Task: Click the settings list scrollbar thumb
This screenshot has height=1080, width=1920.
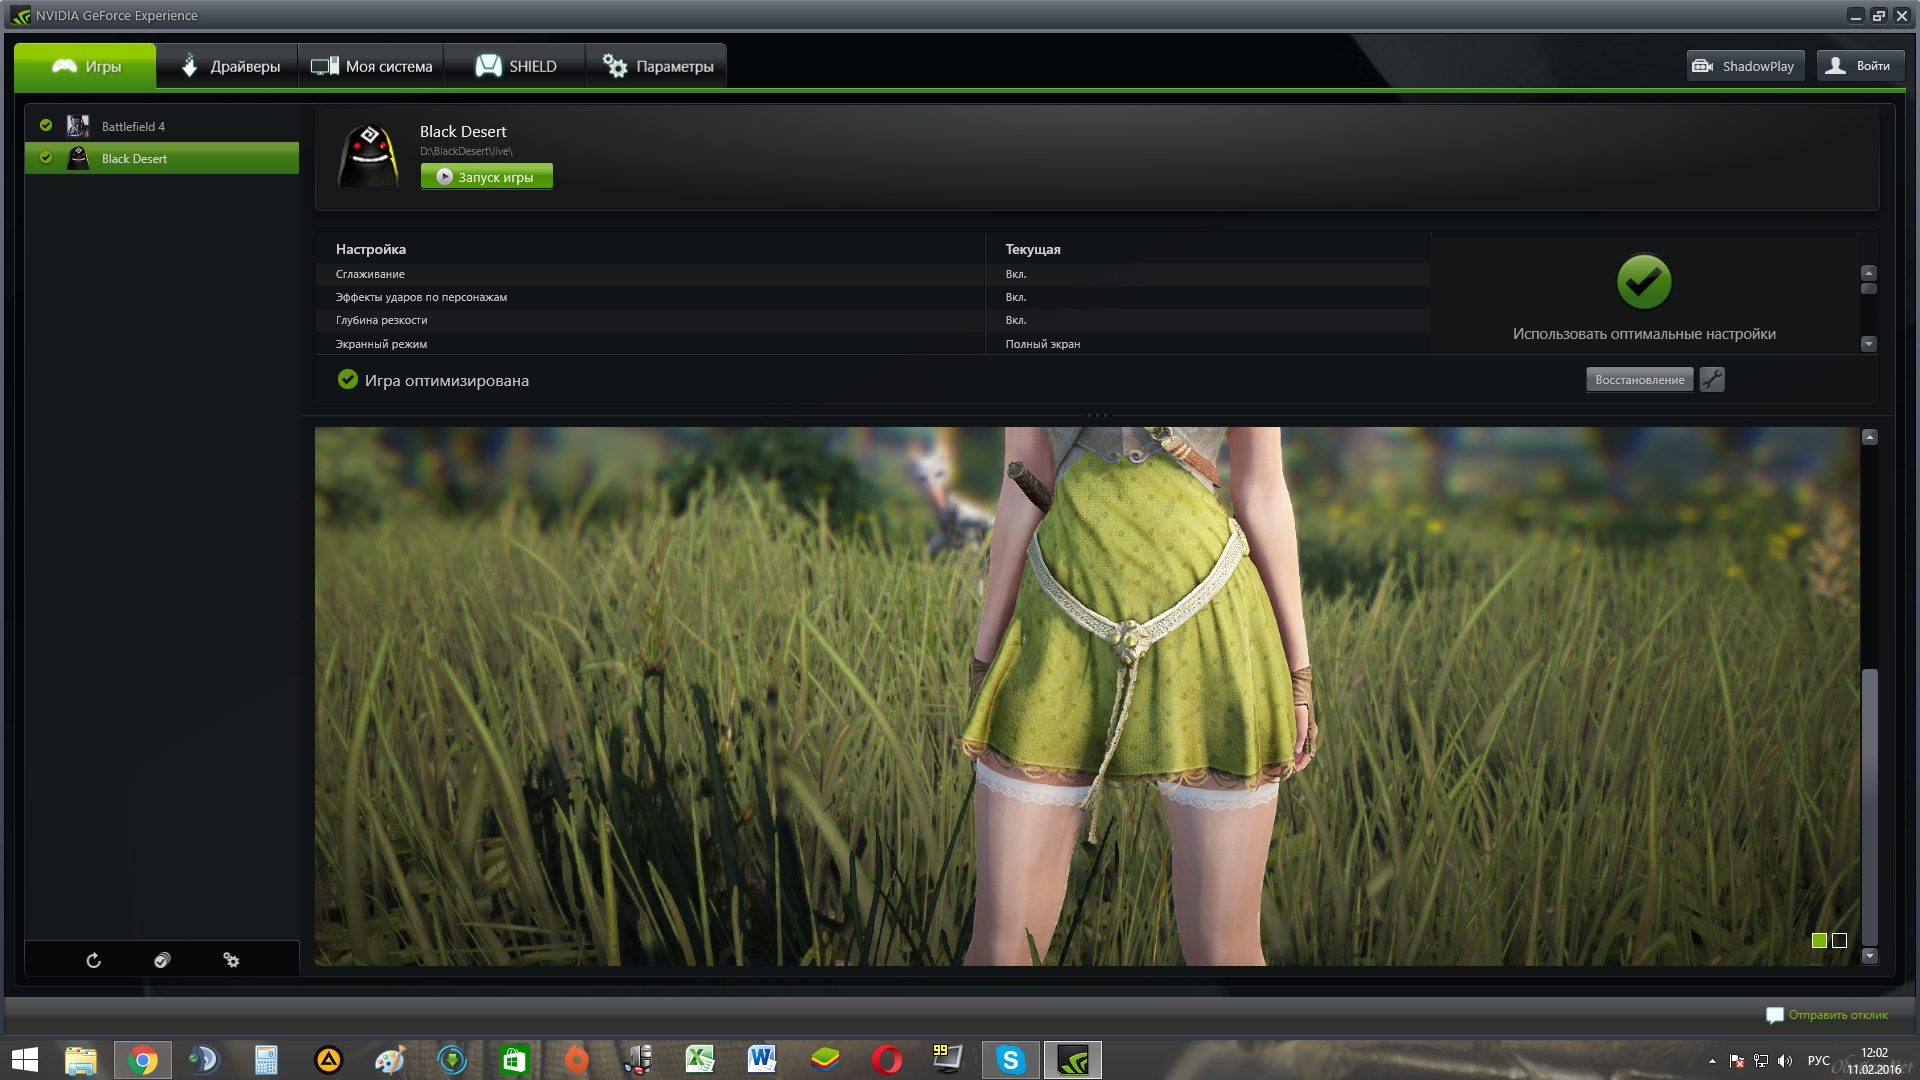Action: point(1868,289)
